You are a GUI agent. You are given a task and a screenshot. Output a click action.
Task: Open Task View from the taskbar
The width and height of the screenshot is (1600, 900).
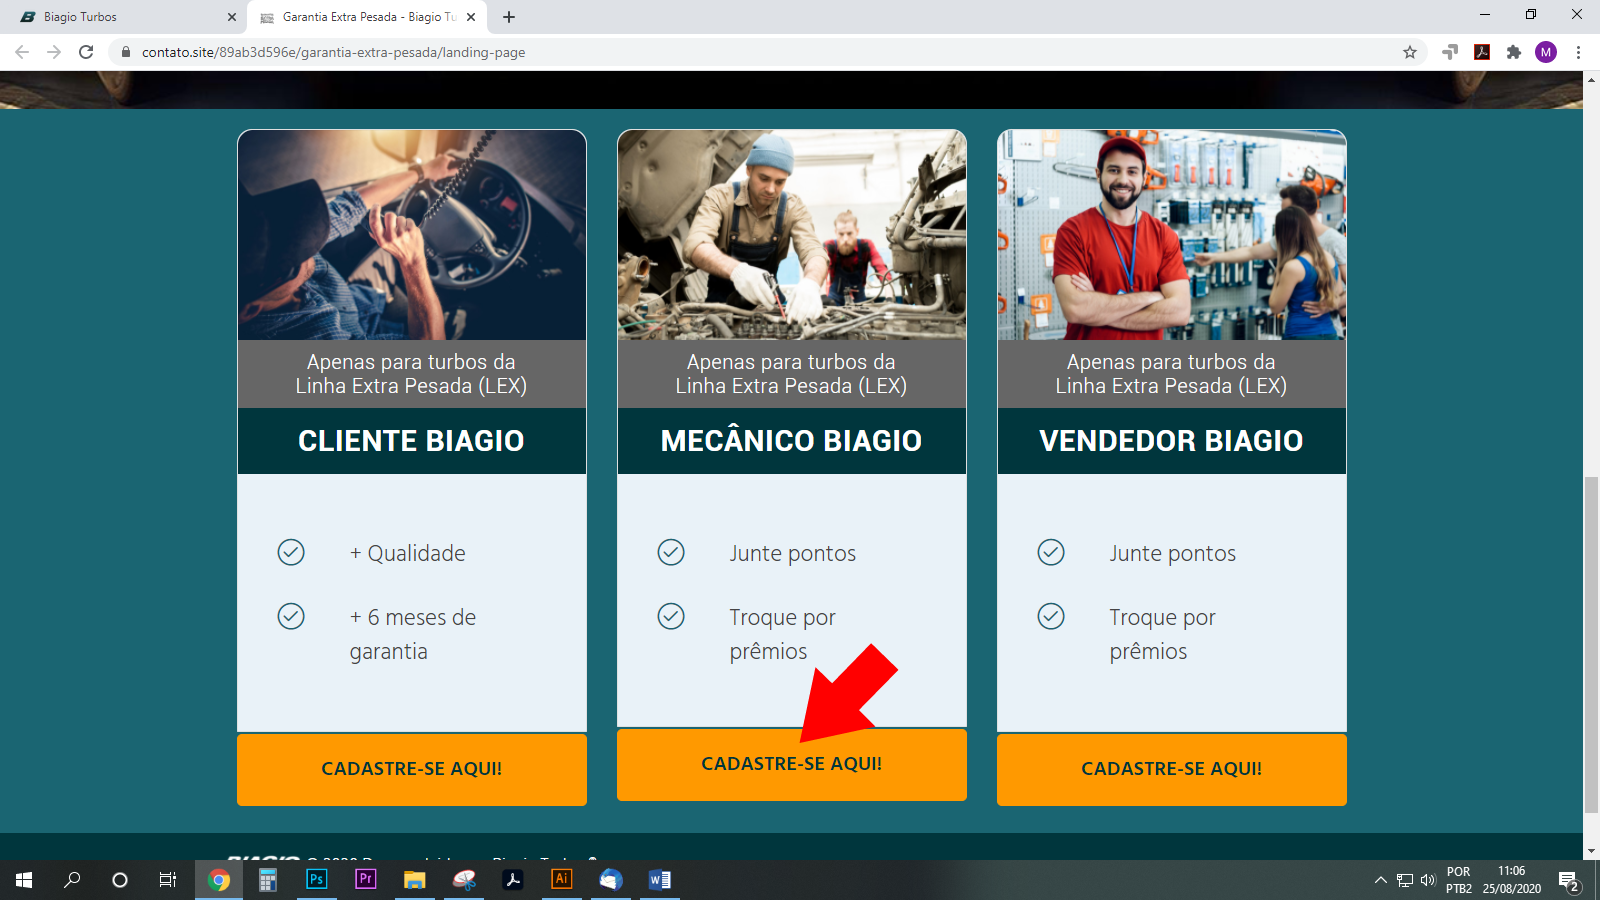click(x=168, y=880)
